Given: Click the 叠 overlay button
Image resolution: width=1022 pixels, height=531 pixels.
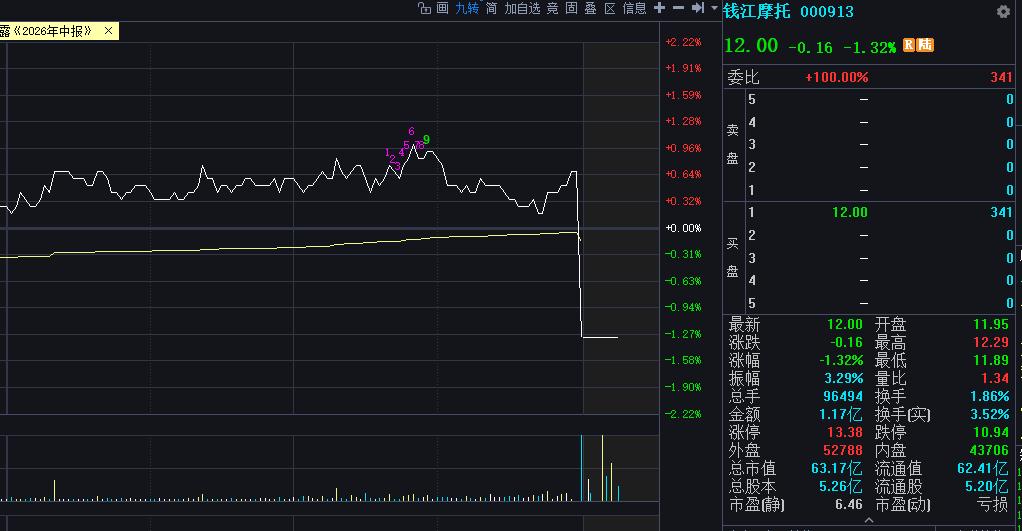Looking at the screenshot, I should pyautogui.click(x=591, y=8).
